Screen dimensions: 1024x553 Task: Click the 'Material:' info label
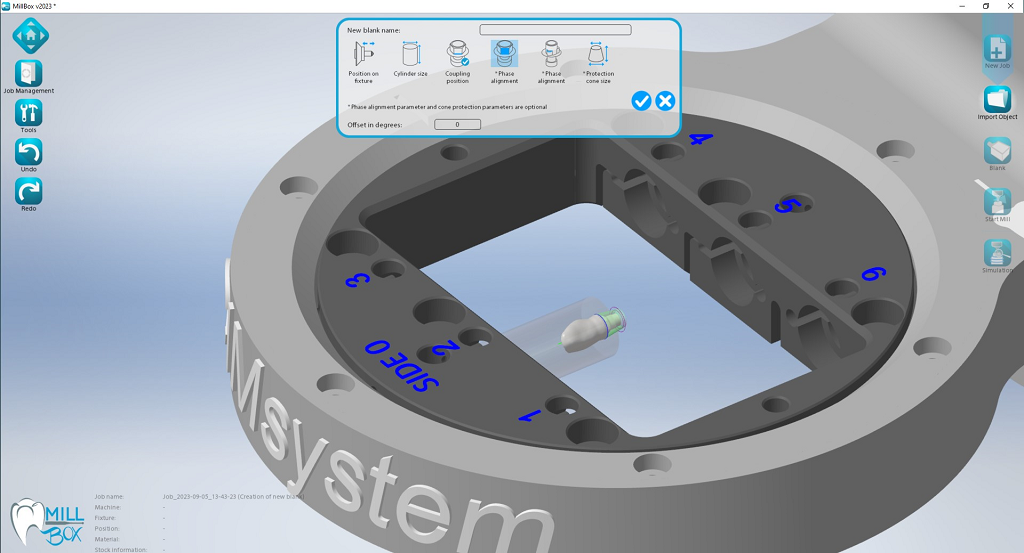pyautogui.click(x=107, y=539)
